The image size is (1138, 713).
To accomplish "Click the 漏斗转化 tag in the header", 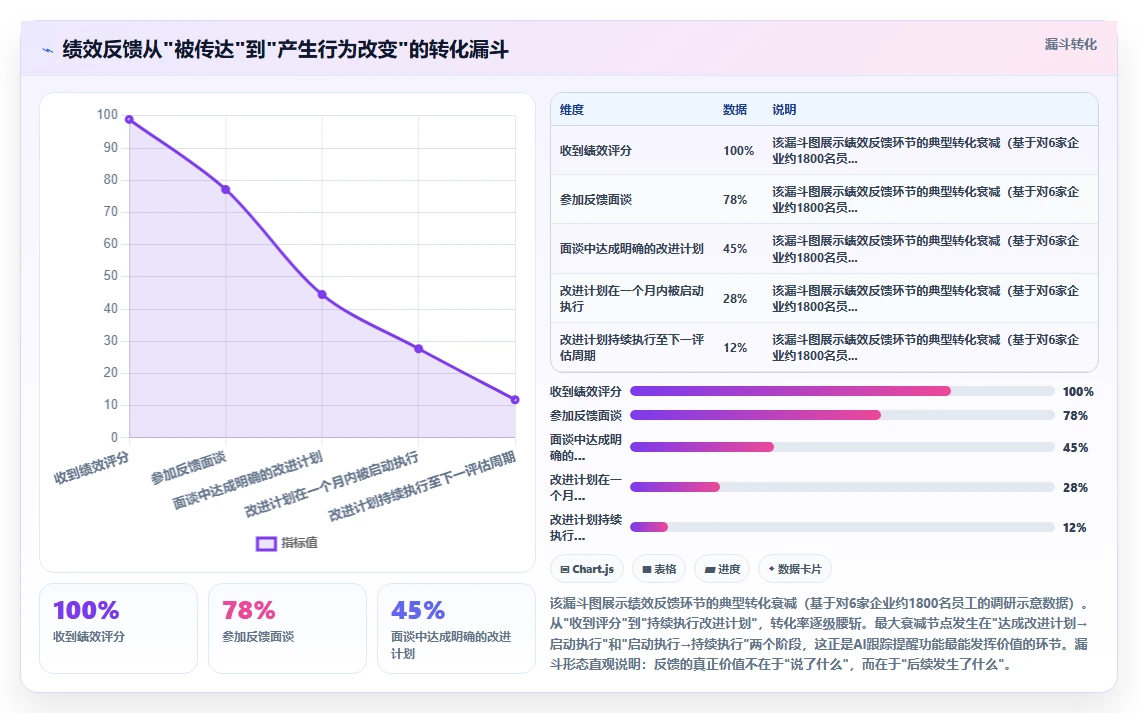I will tap(1071, 44).
